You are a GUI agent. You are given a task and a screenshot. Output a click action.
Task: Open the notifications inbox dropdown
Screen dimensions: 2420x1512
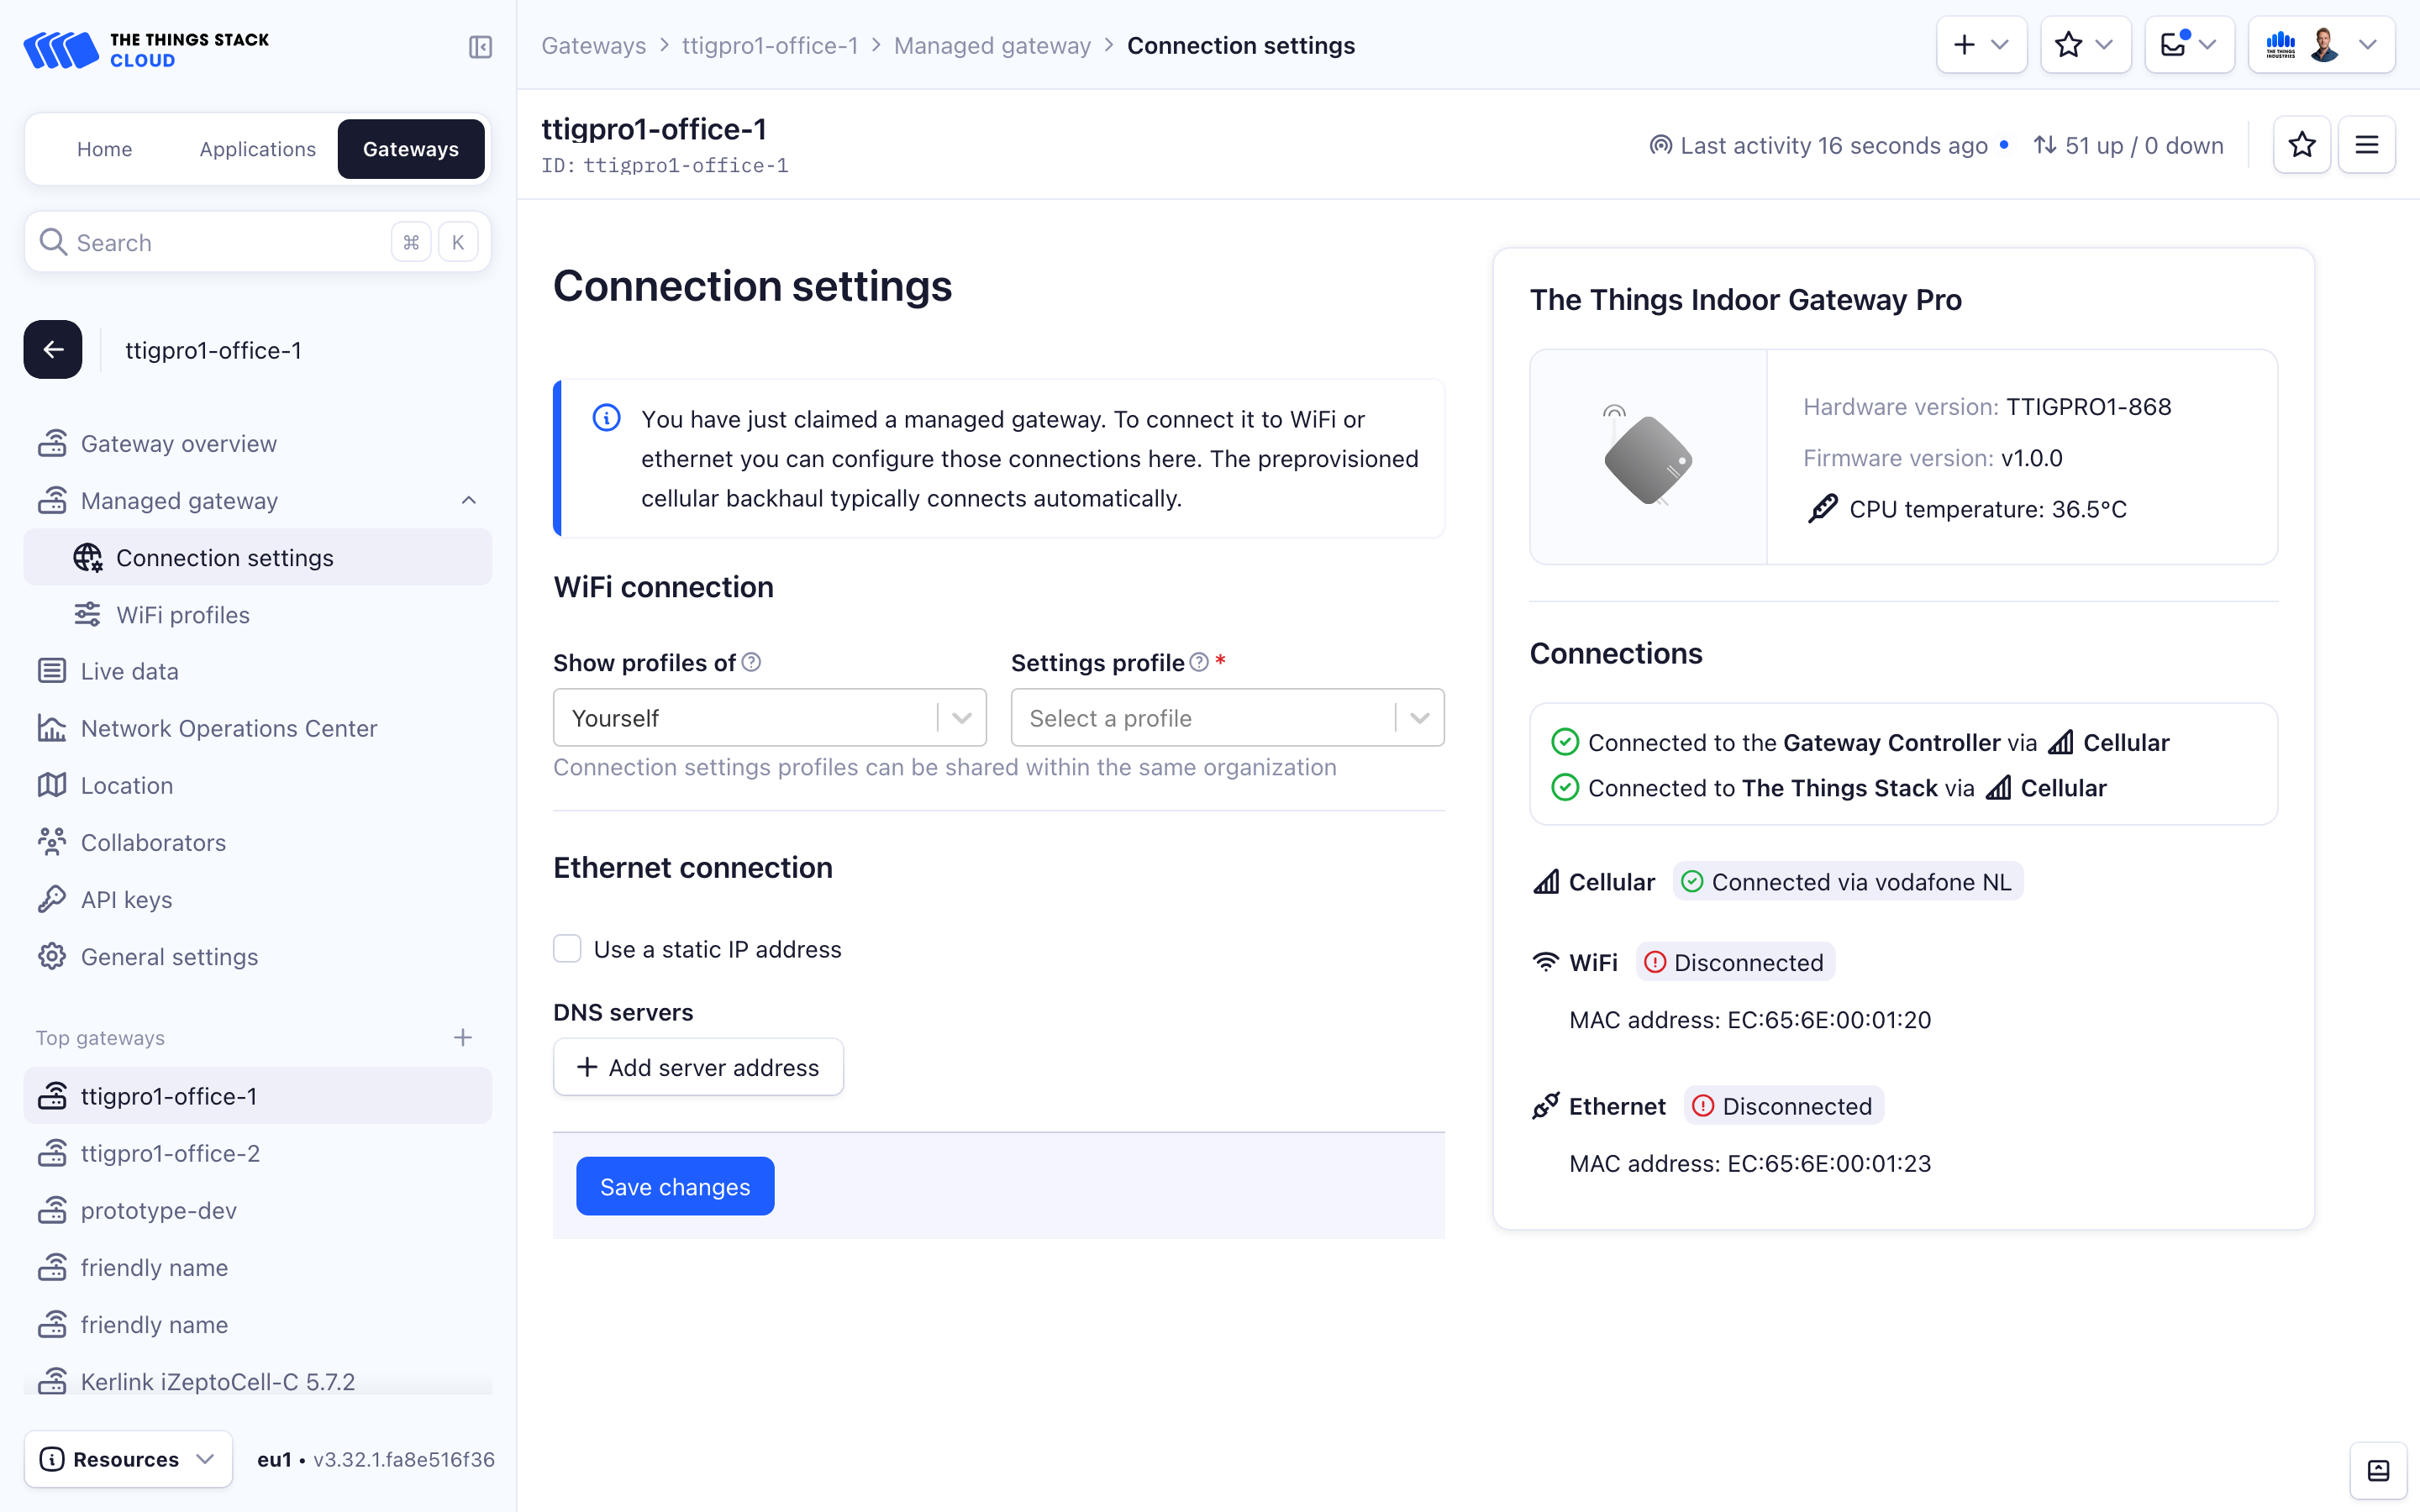[2188, 45]
